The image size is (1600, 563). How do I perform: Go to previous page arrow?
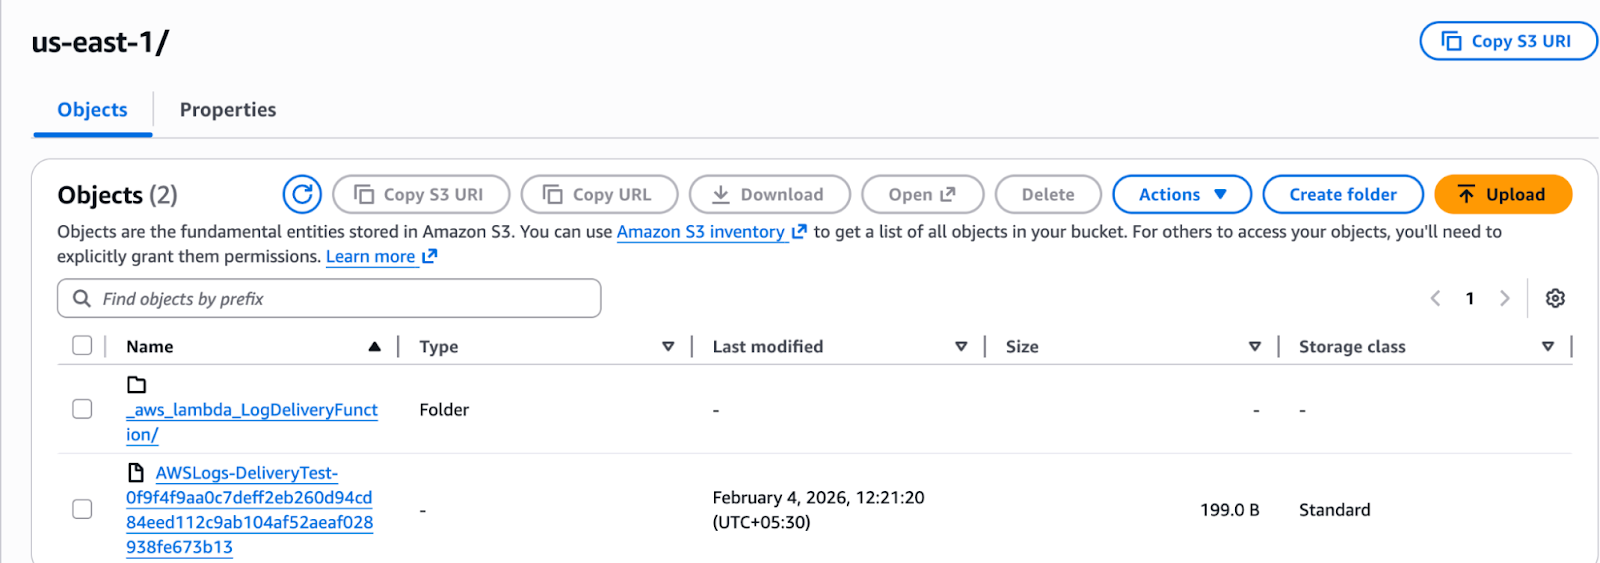coord(1435,298)
